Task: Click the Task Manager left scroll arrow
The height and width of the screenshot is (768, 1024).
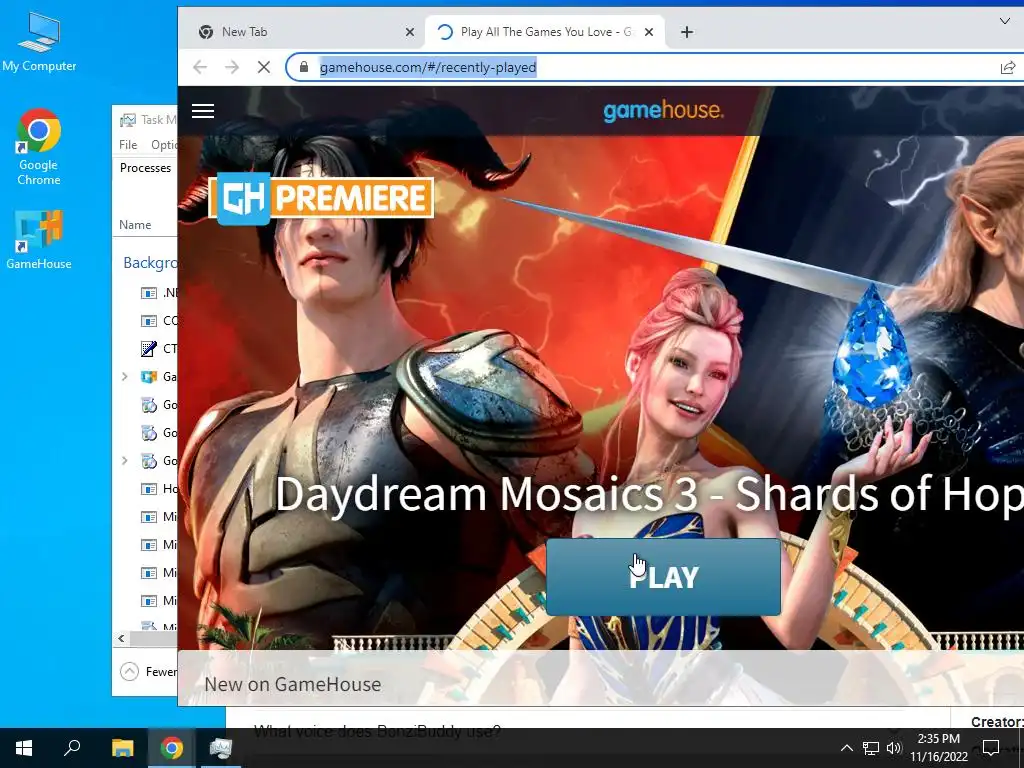Action: (121, 639)
